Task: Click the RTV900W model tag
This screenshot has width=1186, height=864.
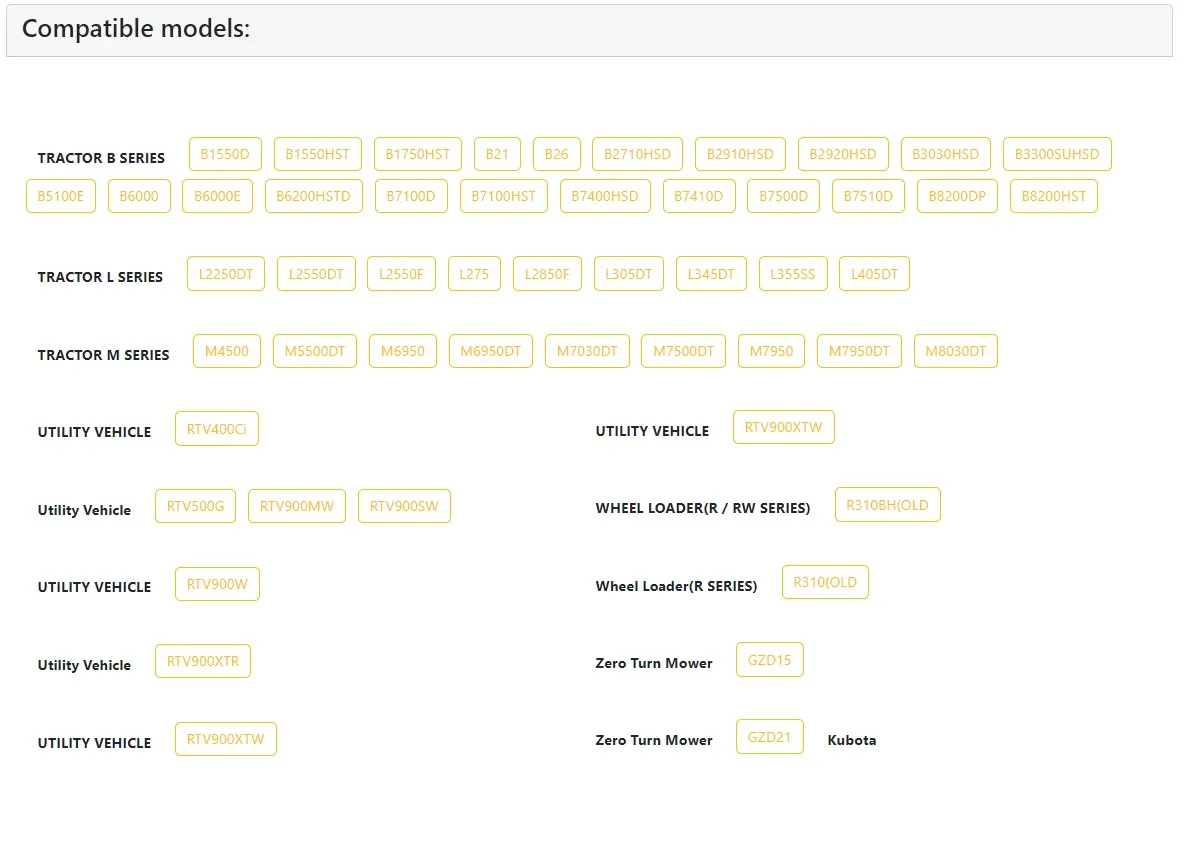Action: tap(217, 584)
